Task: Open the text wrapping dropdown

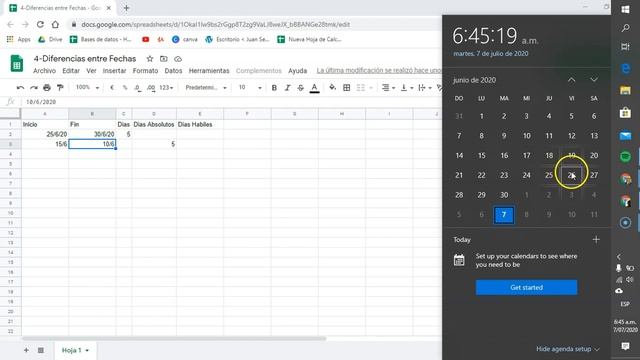Action: (424, 88)
